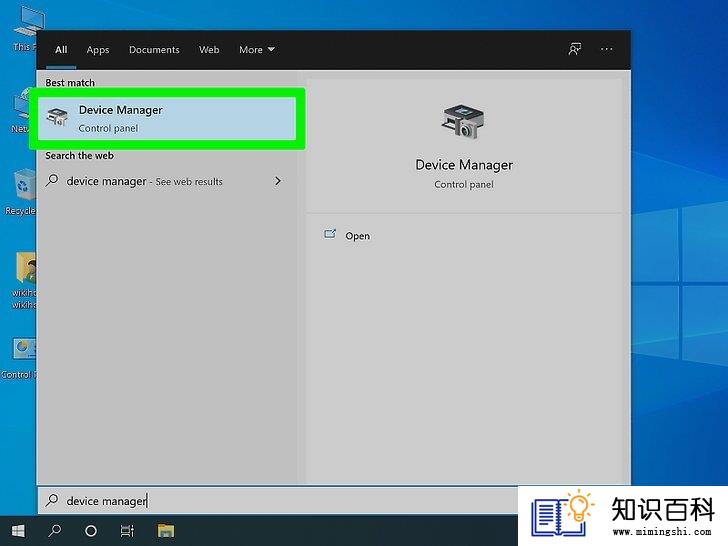This screenshot has width=728, height=546.
Task: Expand the More dropdown
Action: (257, 50)
